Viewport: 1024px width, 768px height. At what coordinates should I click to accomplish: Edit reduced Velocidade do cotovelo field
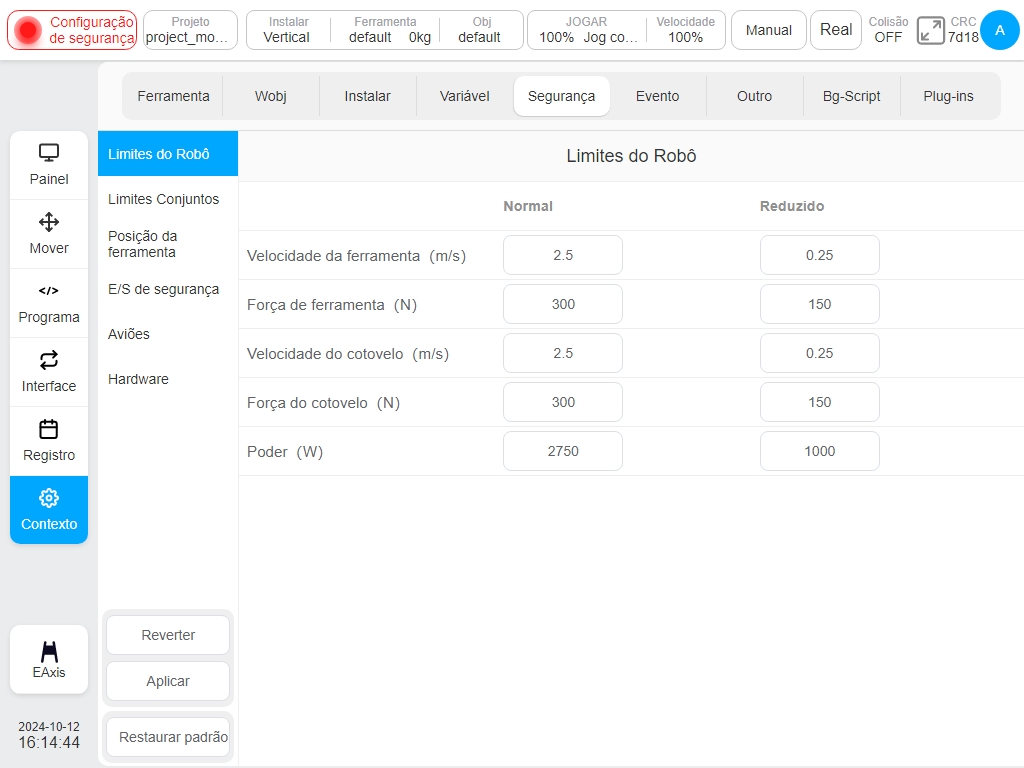click(820, 353)
